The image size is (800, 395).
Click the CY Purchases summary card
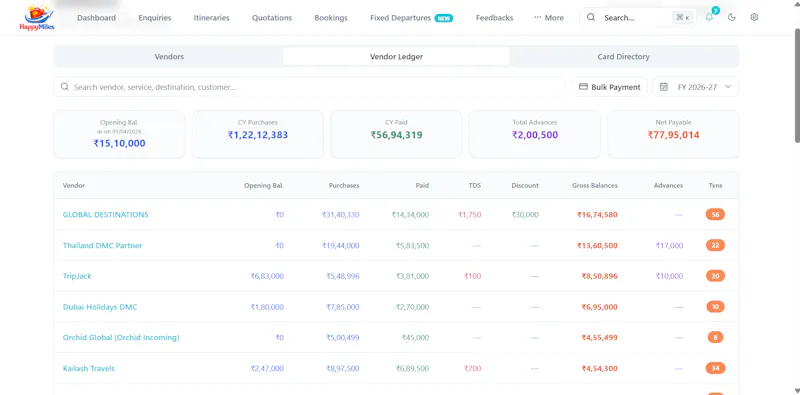point(258,134)
